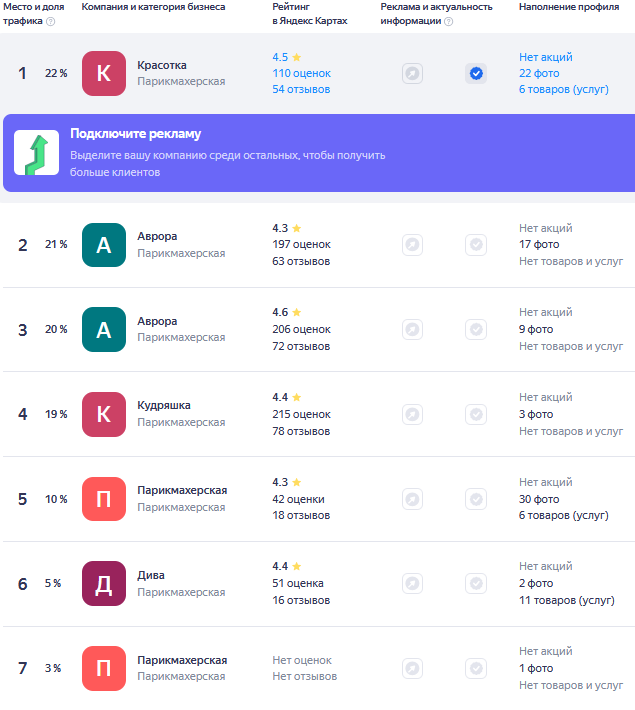Click the '17 фото' text
The height and width of the screenshot is (710, 635).
tap(539, 245)
